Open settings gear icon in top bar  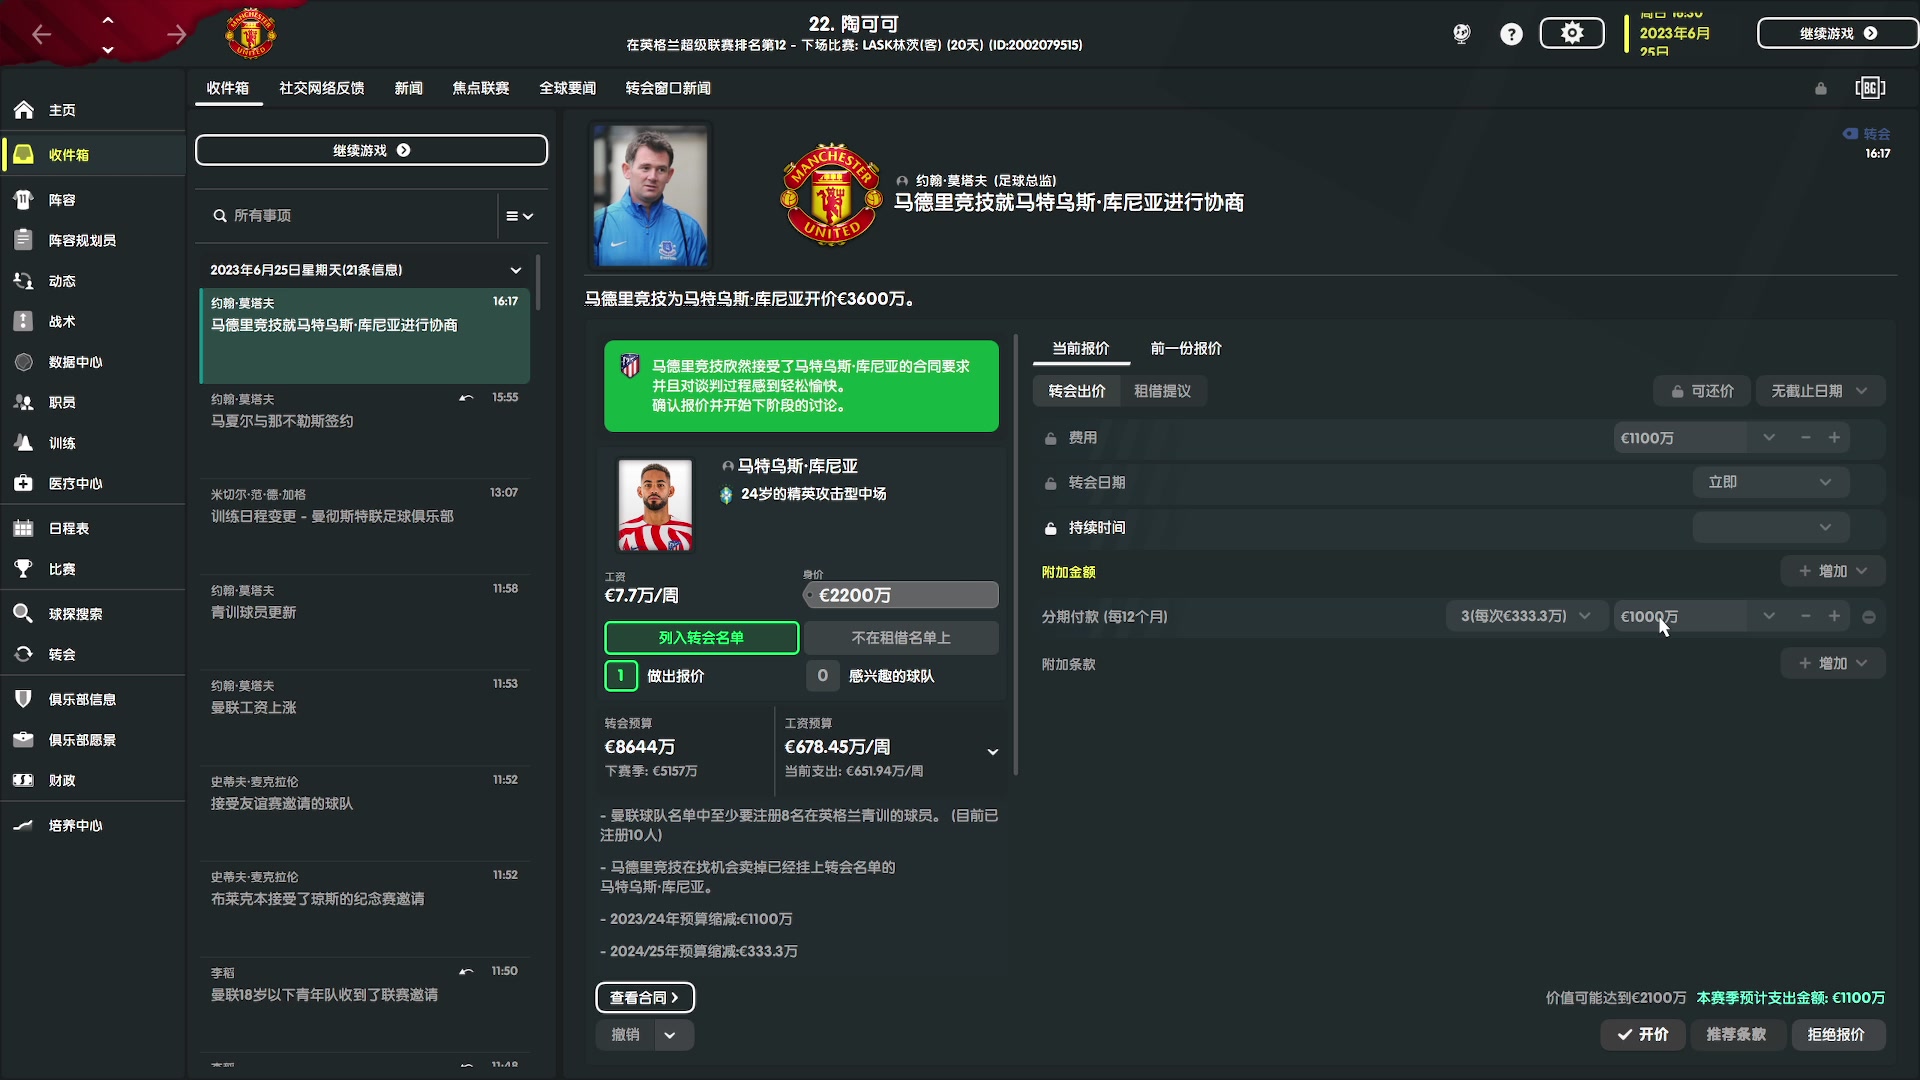[1571, 33]
